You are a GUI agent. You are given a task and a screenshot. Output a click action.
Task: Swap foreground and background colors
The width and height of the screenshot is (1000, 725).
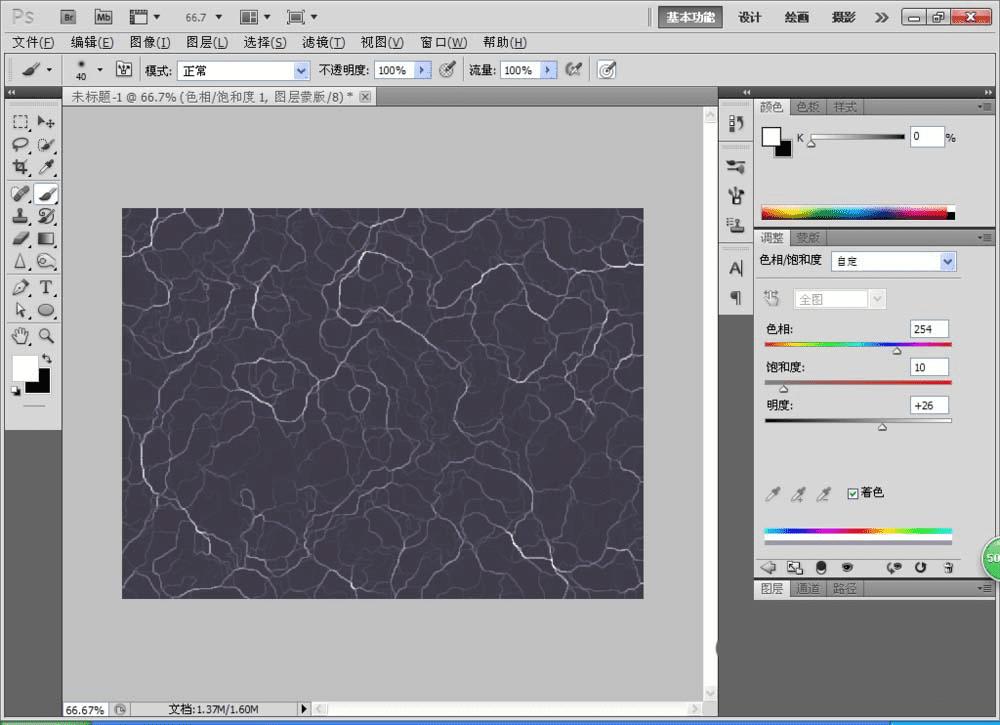pos(46,358)
